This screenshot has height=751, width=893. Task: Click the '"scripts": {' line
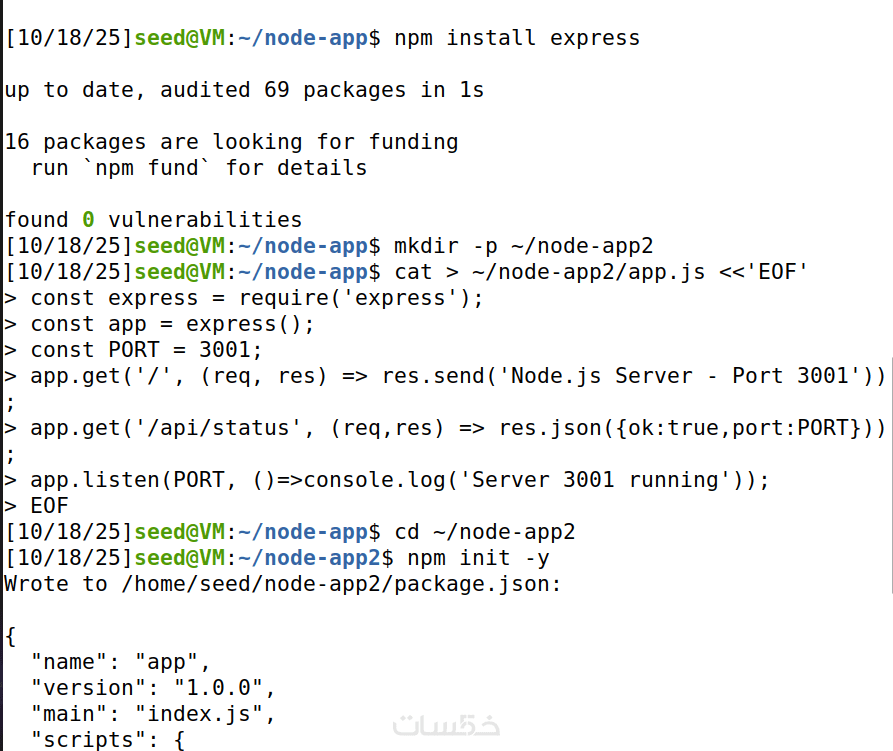click(x=108, y=740)
